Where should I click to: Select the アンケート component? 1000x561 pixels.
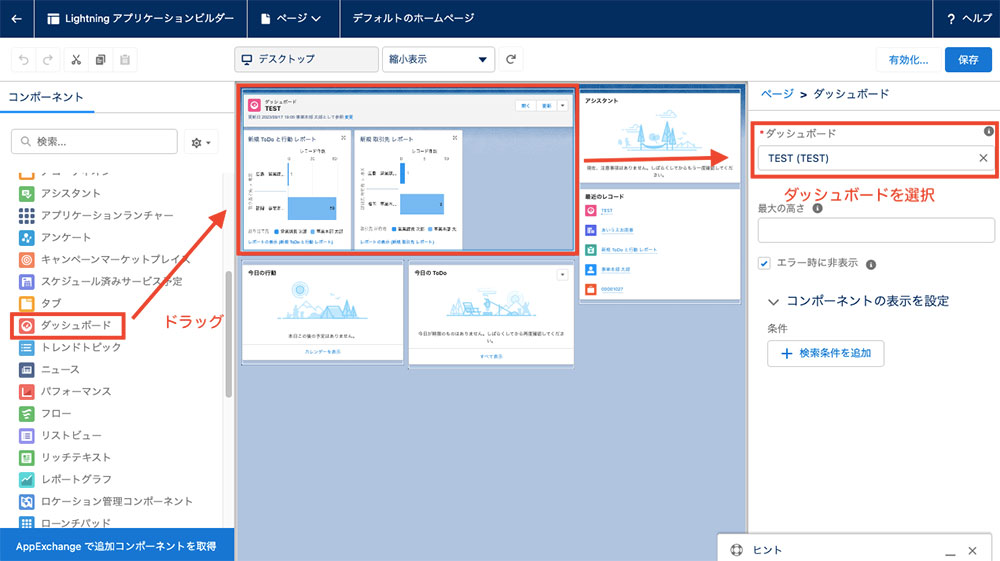(55, 237)
